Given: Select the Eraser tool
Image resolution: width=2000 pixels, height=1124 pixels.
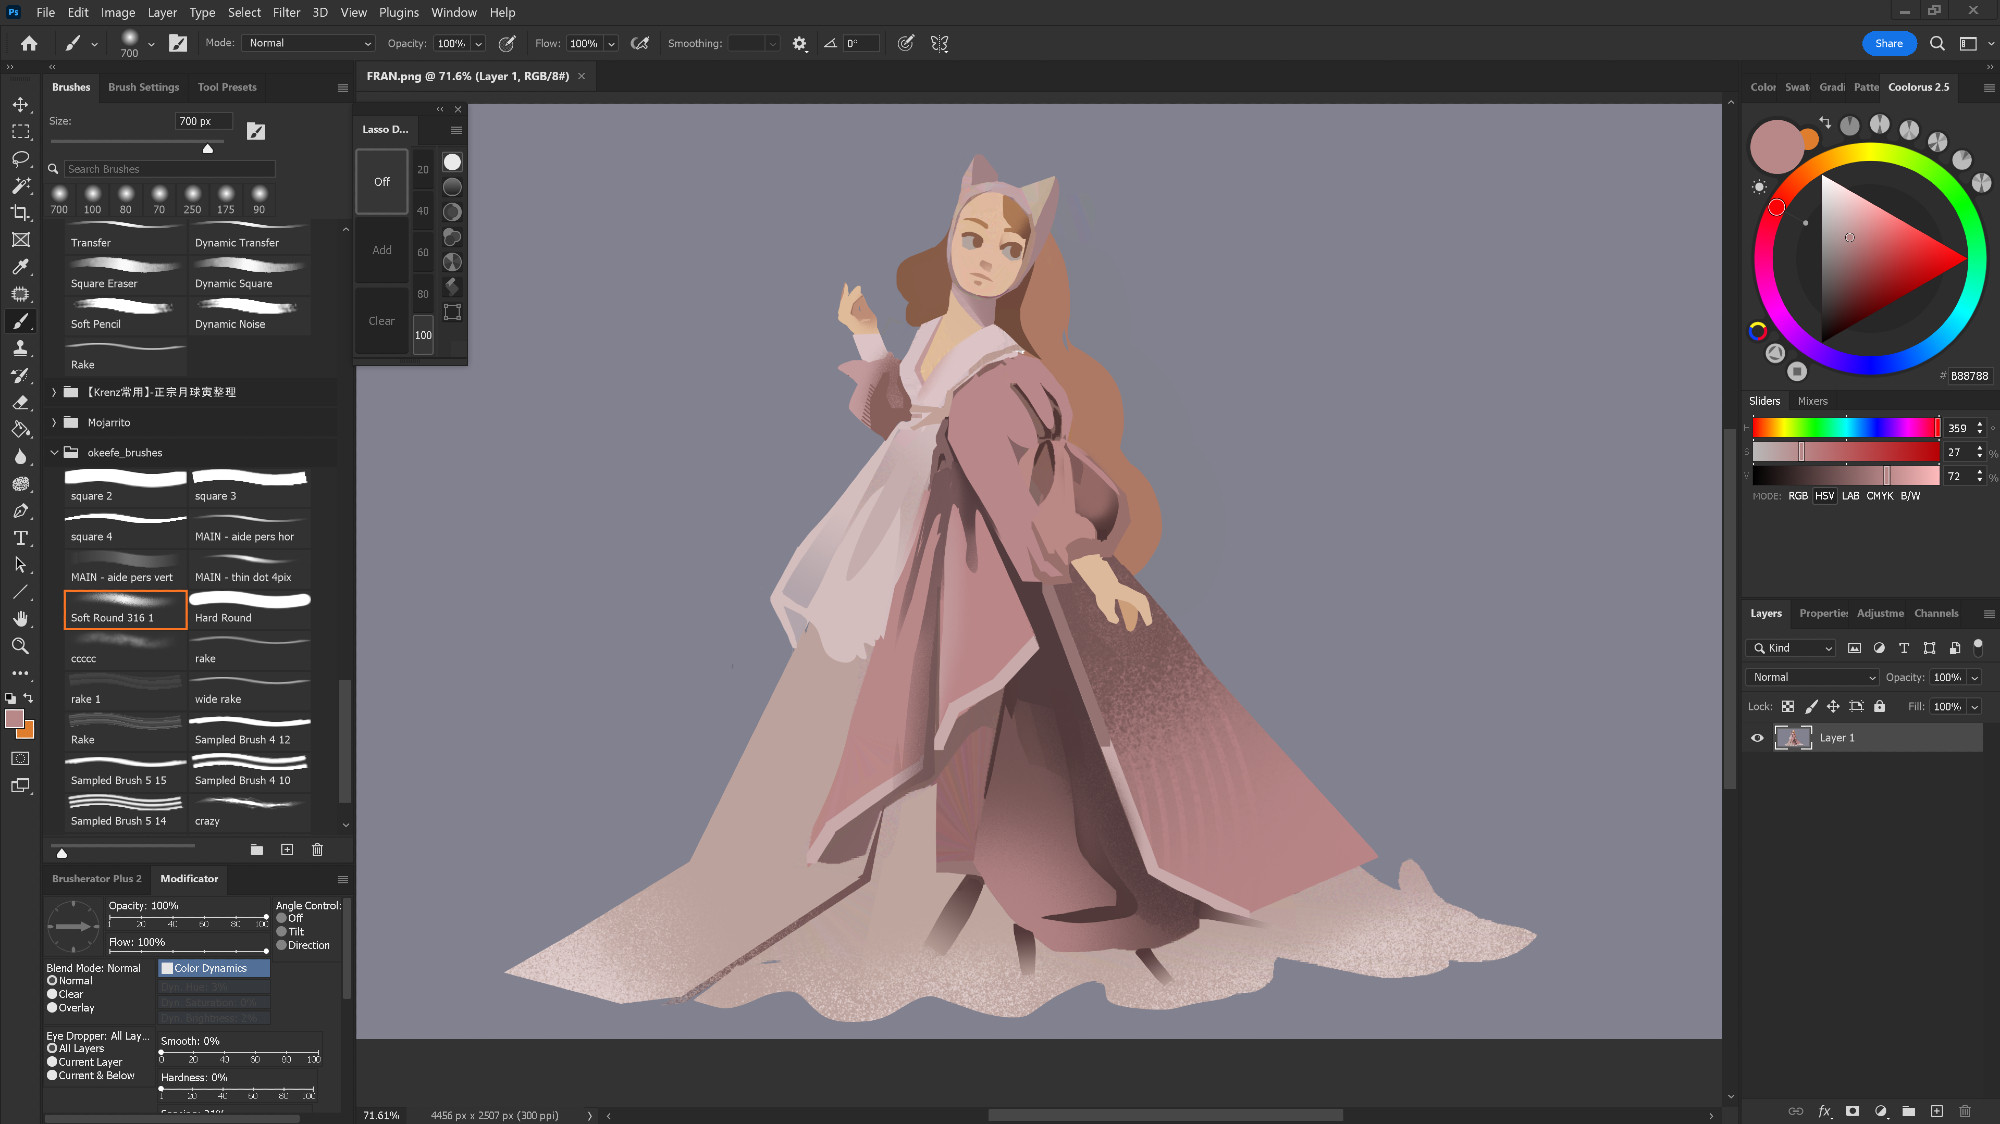Looking at the screenshot, I should tap(20, 402).
